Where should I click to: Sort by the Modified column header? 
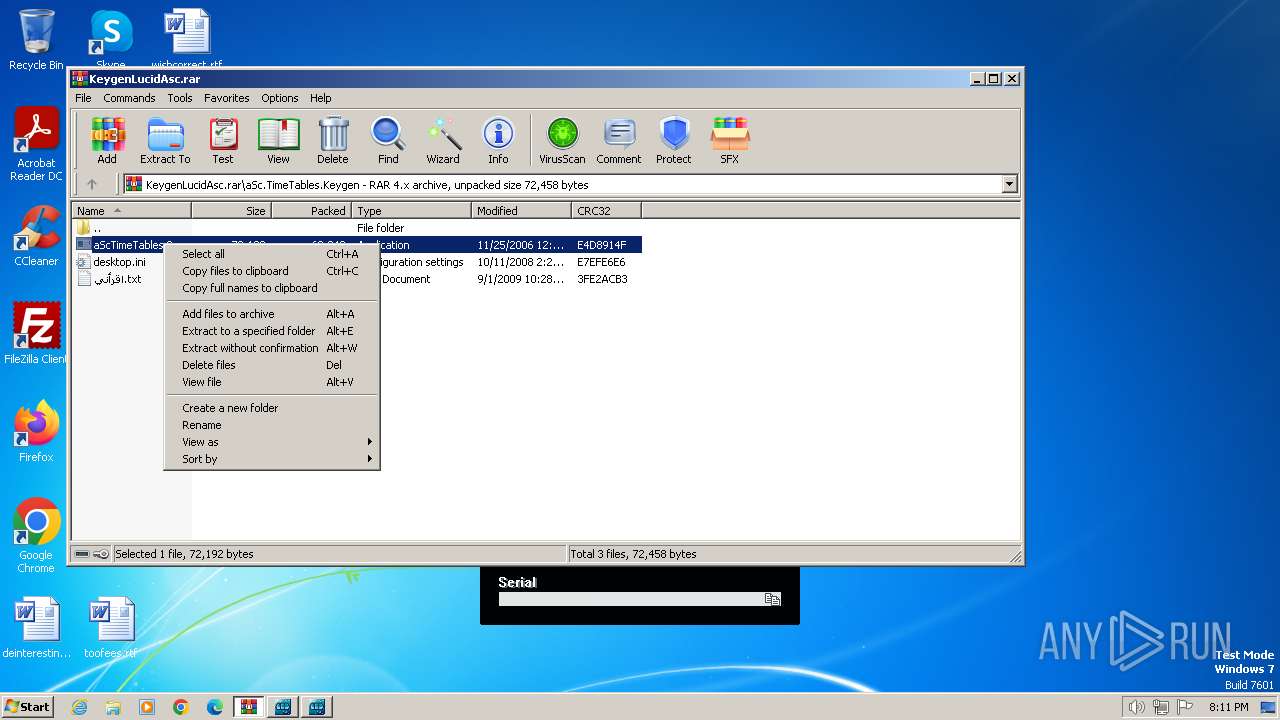pyautogui.click(x=520, y=211)
